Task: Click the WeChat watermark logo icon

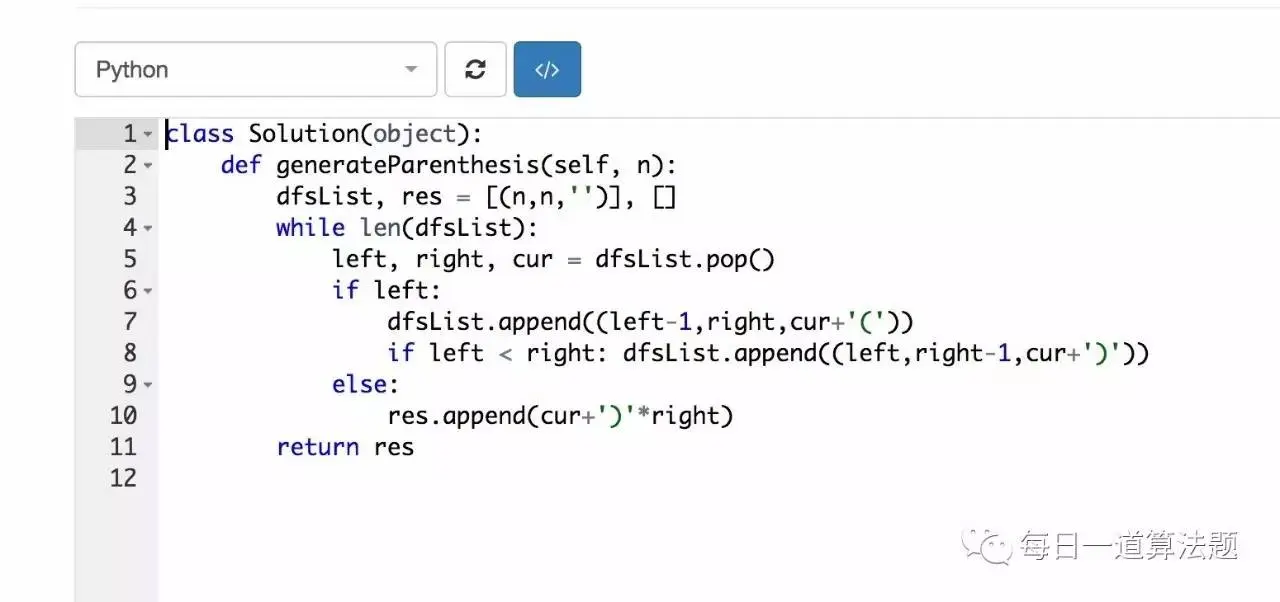Action: [986, 545]
